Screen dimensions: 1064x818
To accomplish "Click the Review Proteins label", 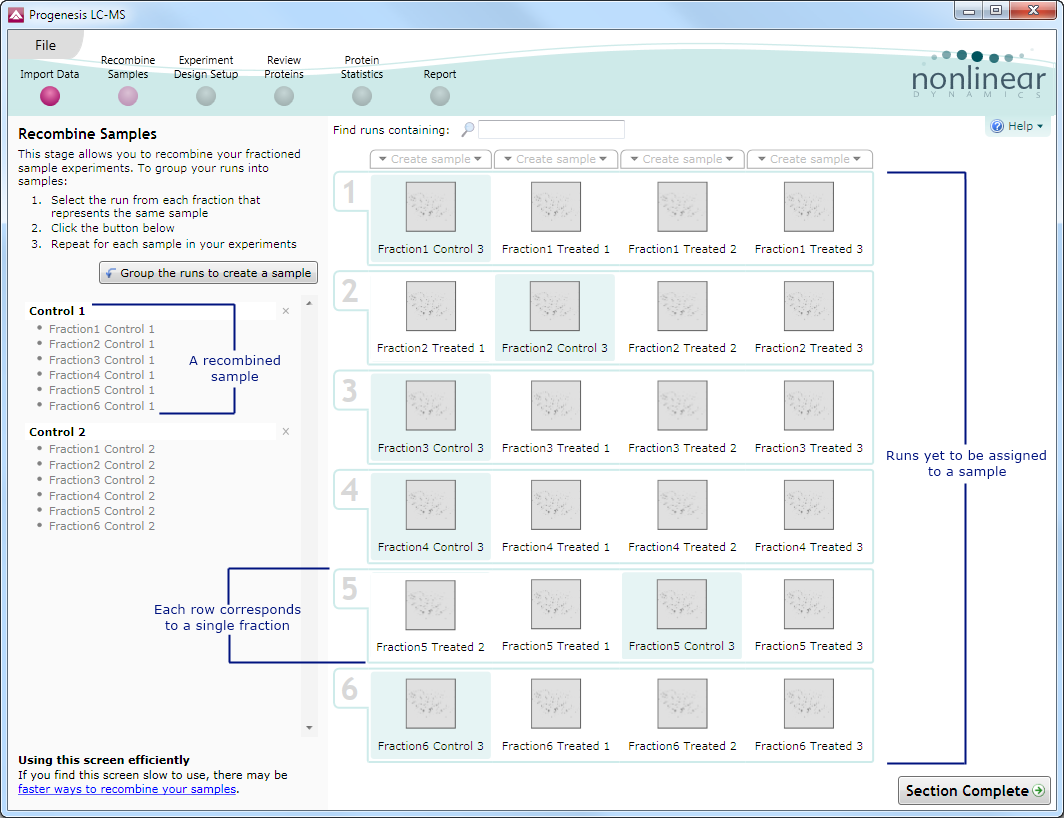I will coord(284,67).
